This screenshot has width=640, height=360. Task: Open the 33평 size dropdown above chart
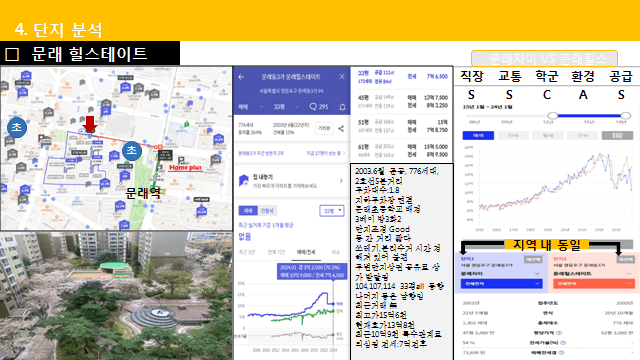[x=331, y=211]
